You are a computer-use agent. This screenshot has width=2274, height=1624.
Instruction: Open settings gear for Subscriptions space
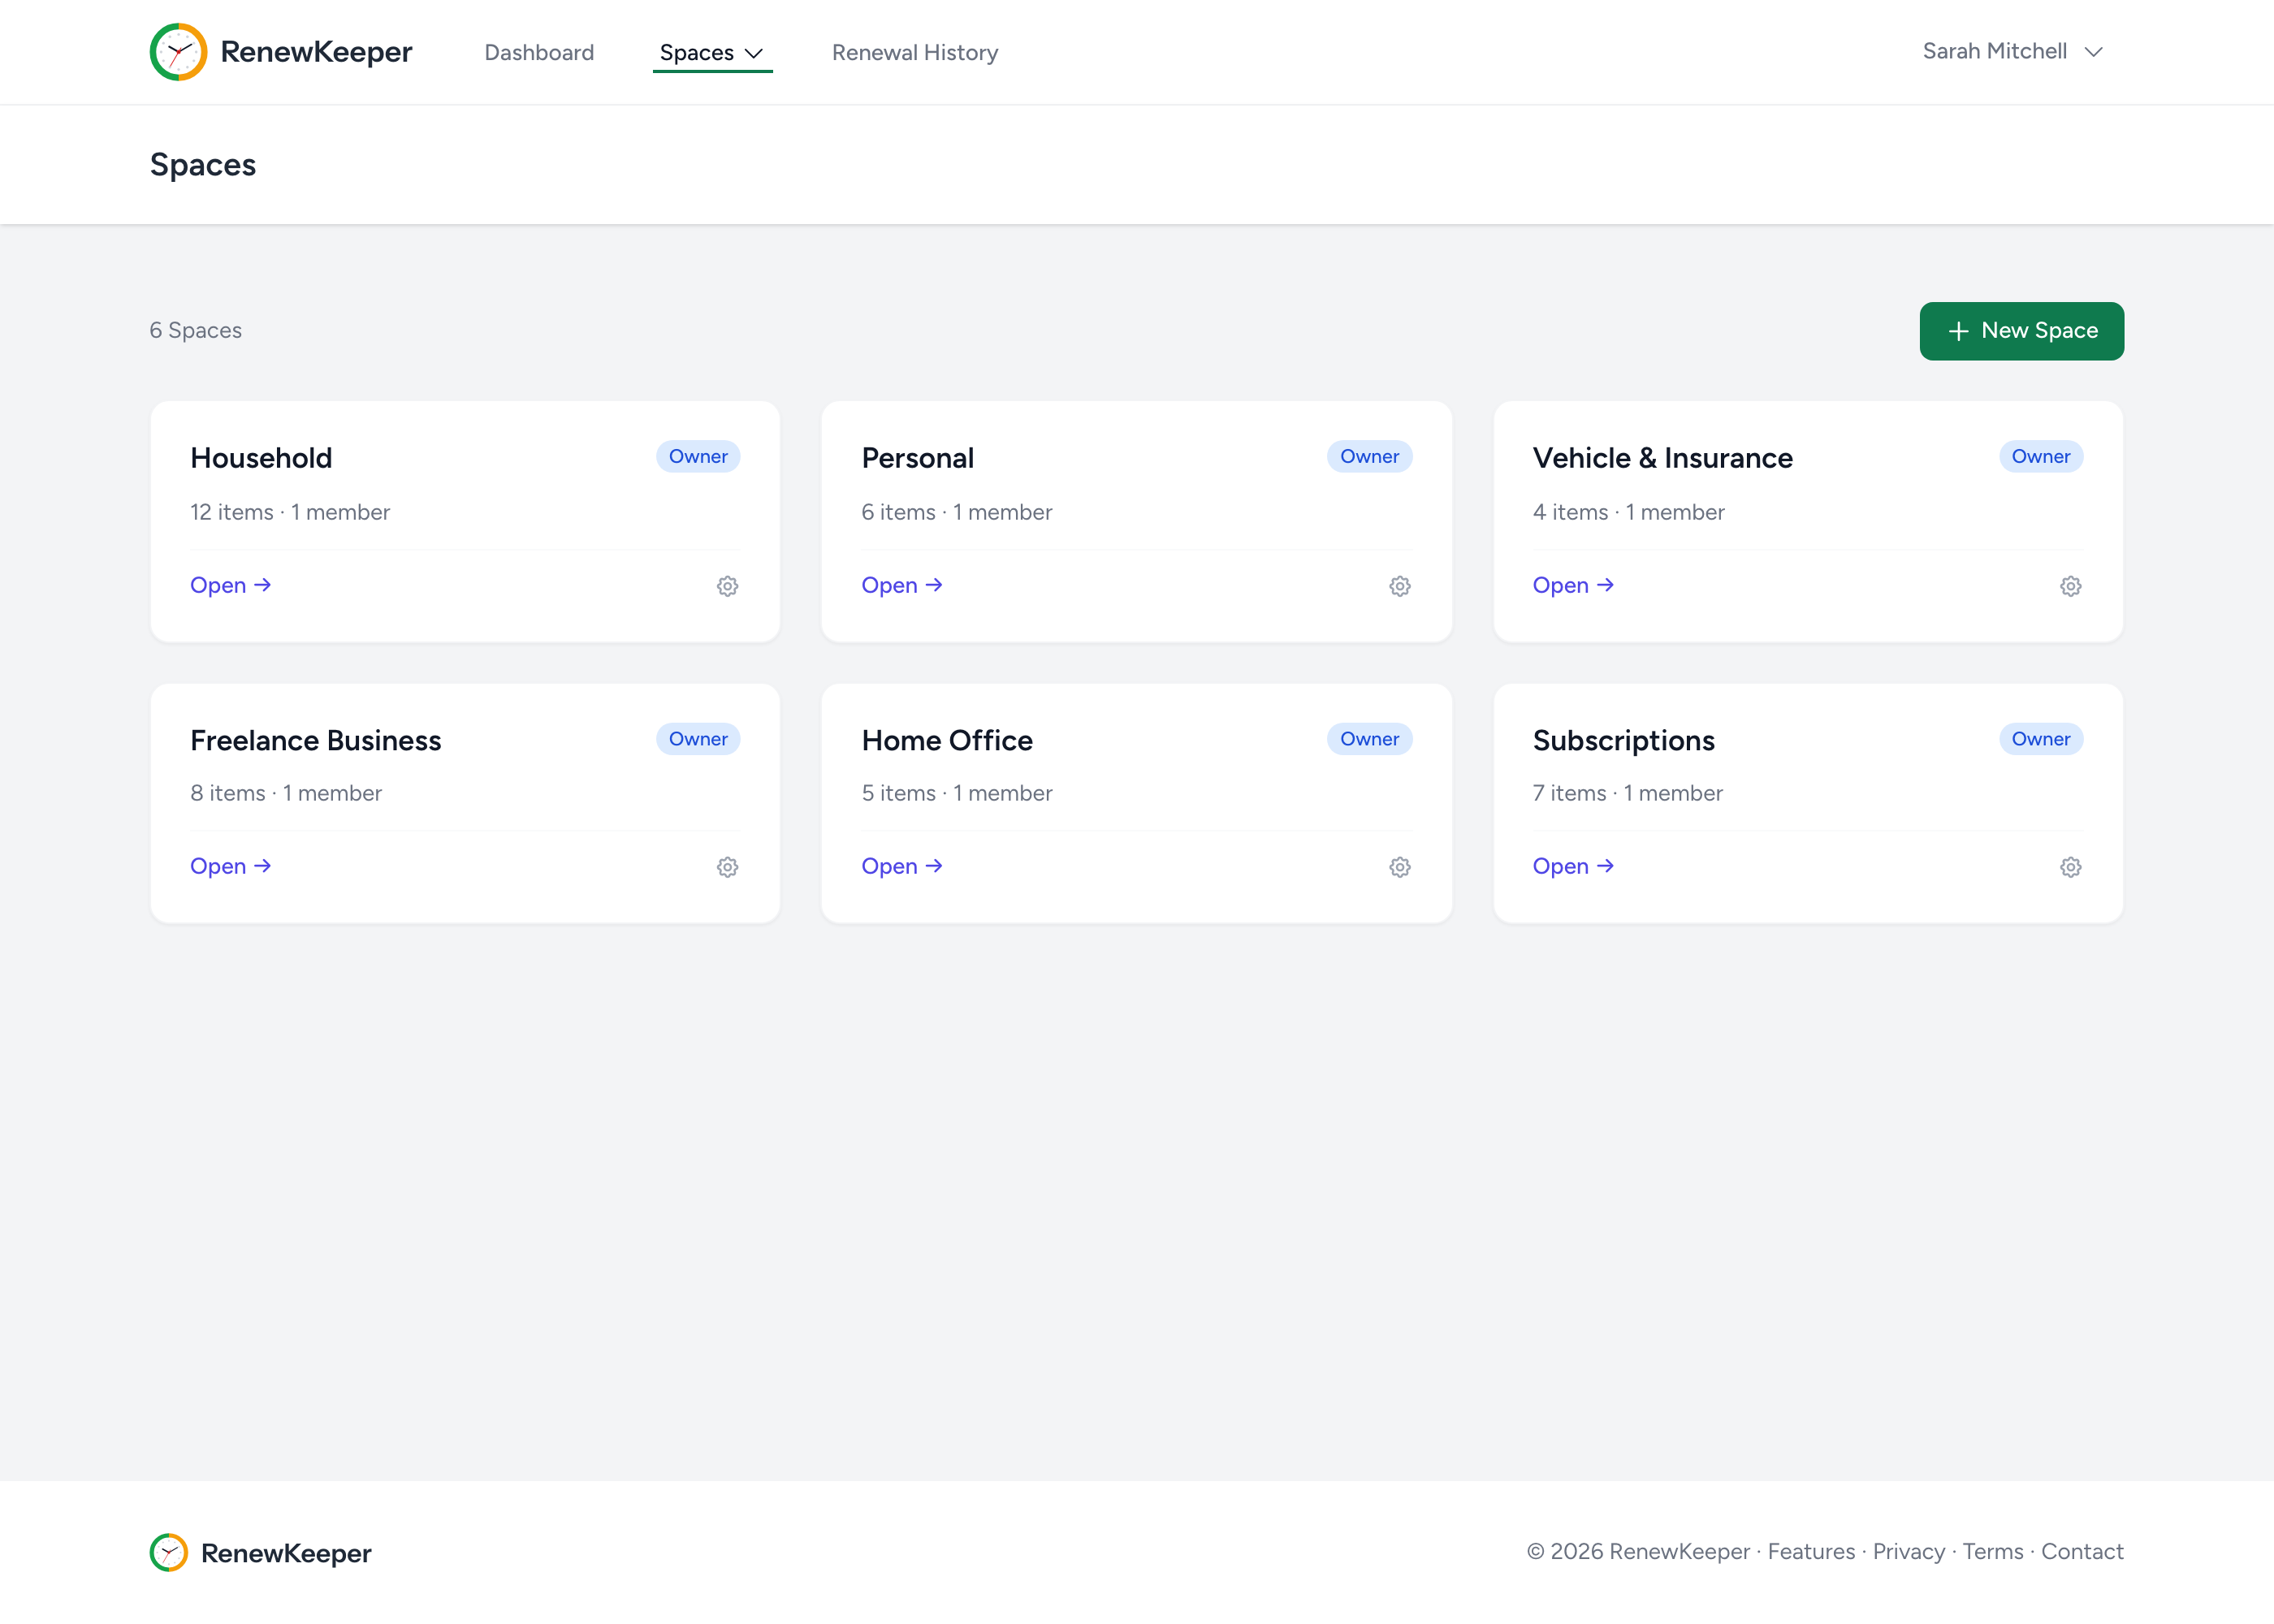(2070, 867)
